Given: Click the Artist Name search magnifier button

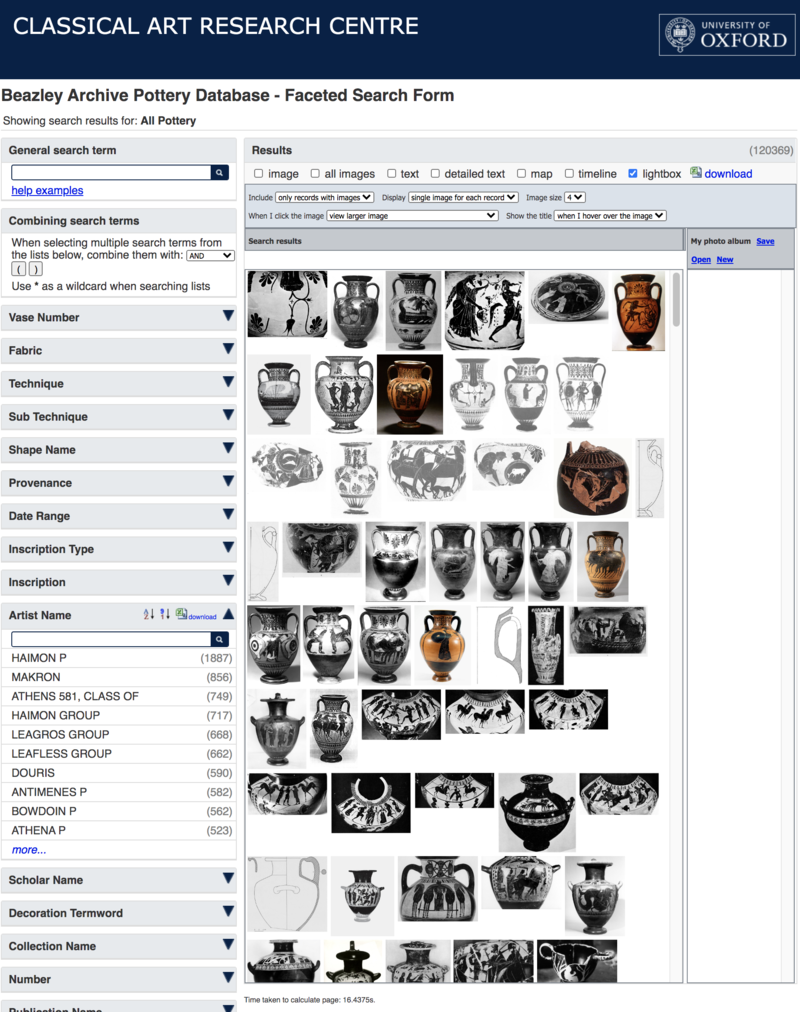Looking at the screenshot, I should [x=219, y=639].
